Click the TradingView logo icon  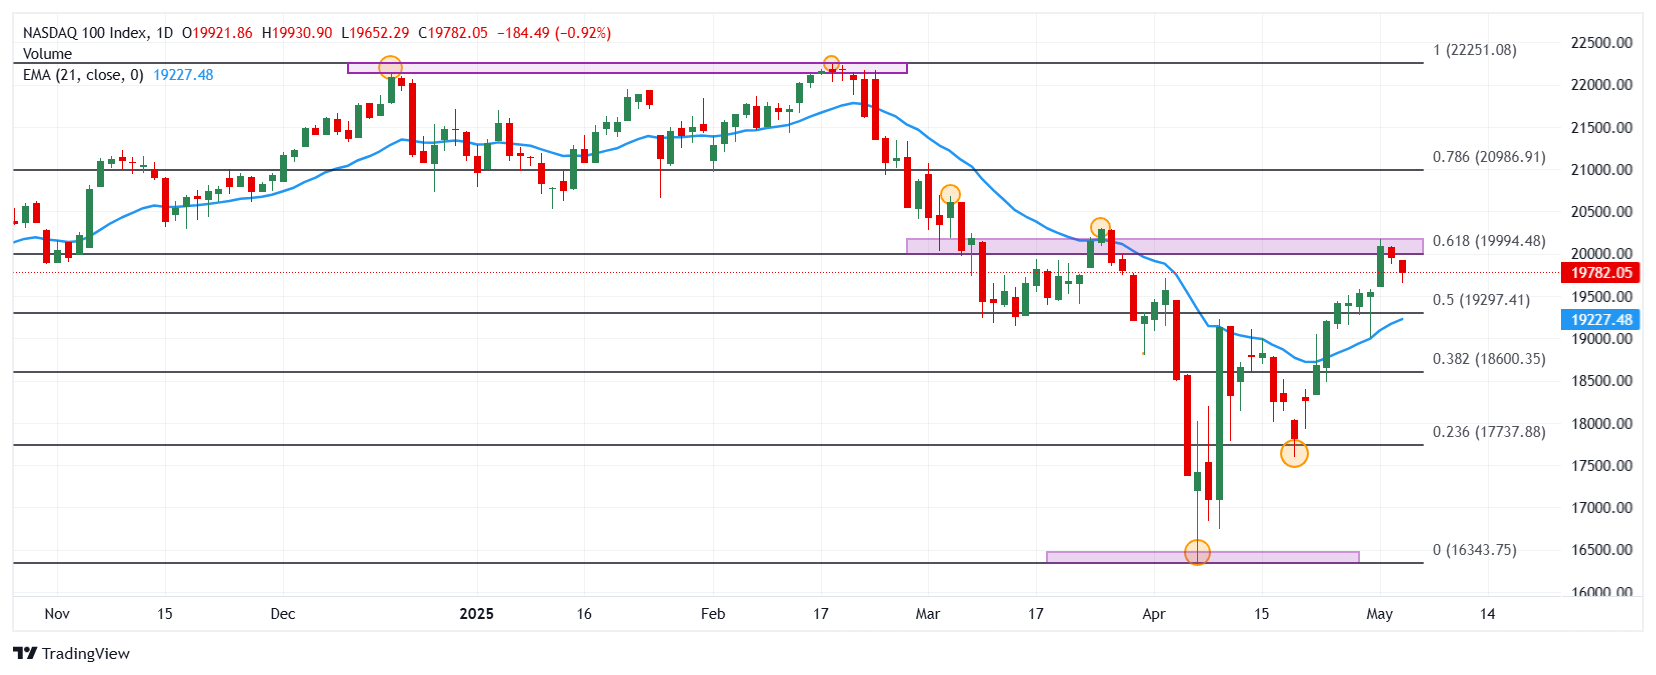(x=25, y=653)
